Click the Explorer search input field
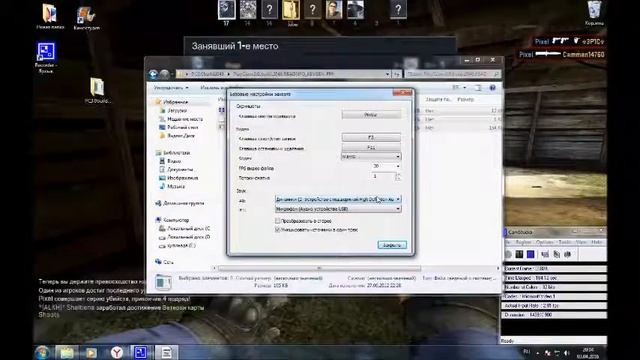The height and width of the screenshot is (360, 640). point(452,74)
